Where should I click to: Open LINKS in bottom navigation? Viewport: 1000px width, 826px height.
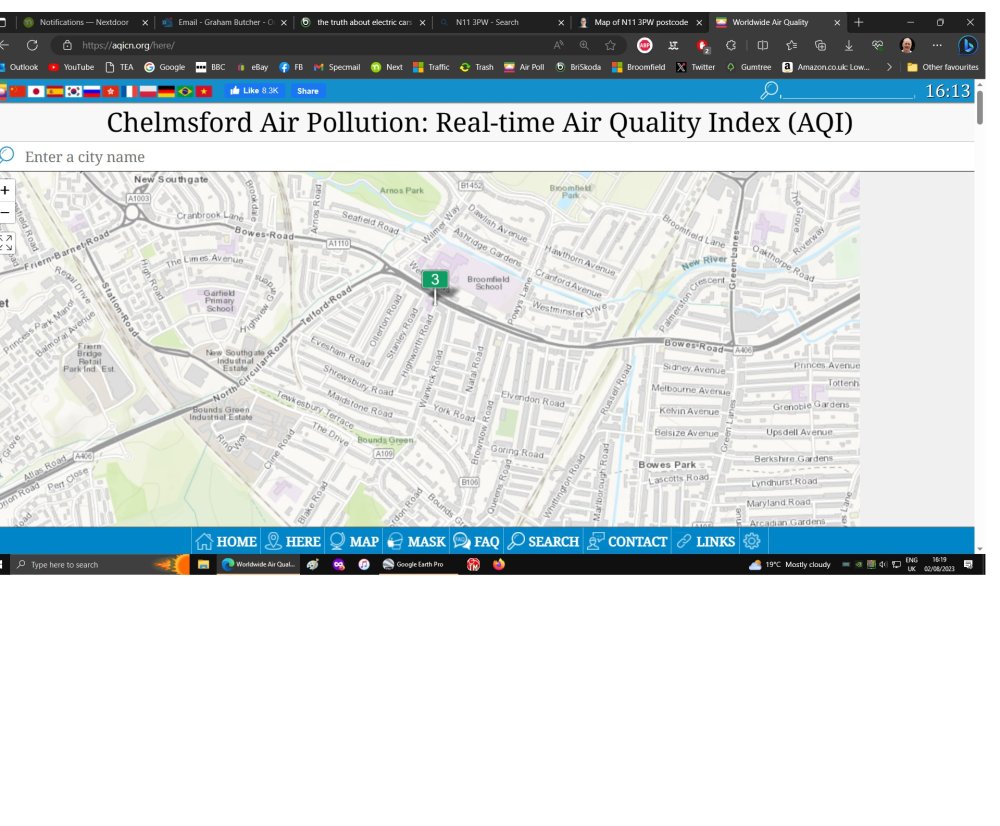[706, 541]
